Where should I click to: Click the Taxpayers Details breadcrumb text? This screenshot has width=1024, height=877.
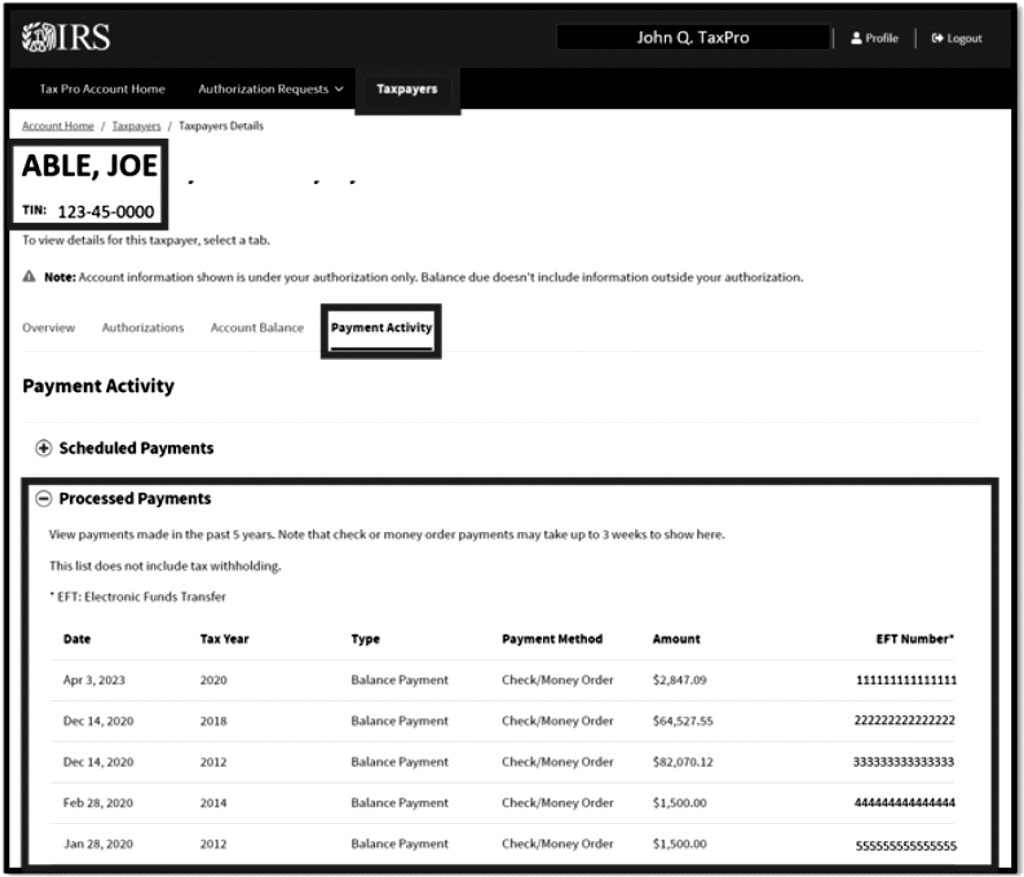tap(221, 126)
